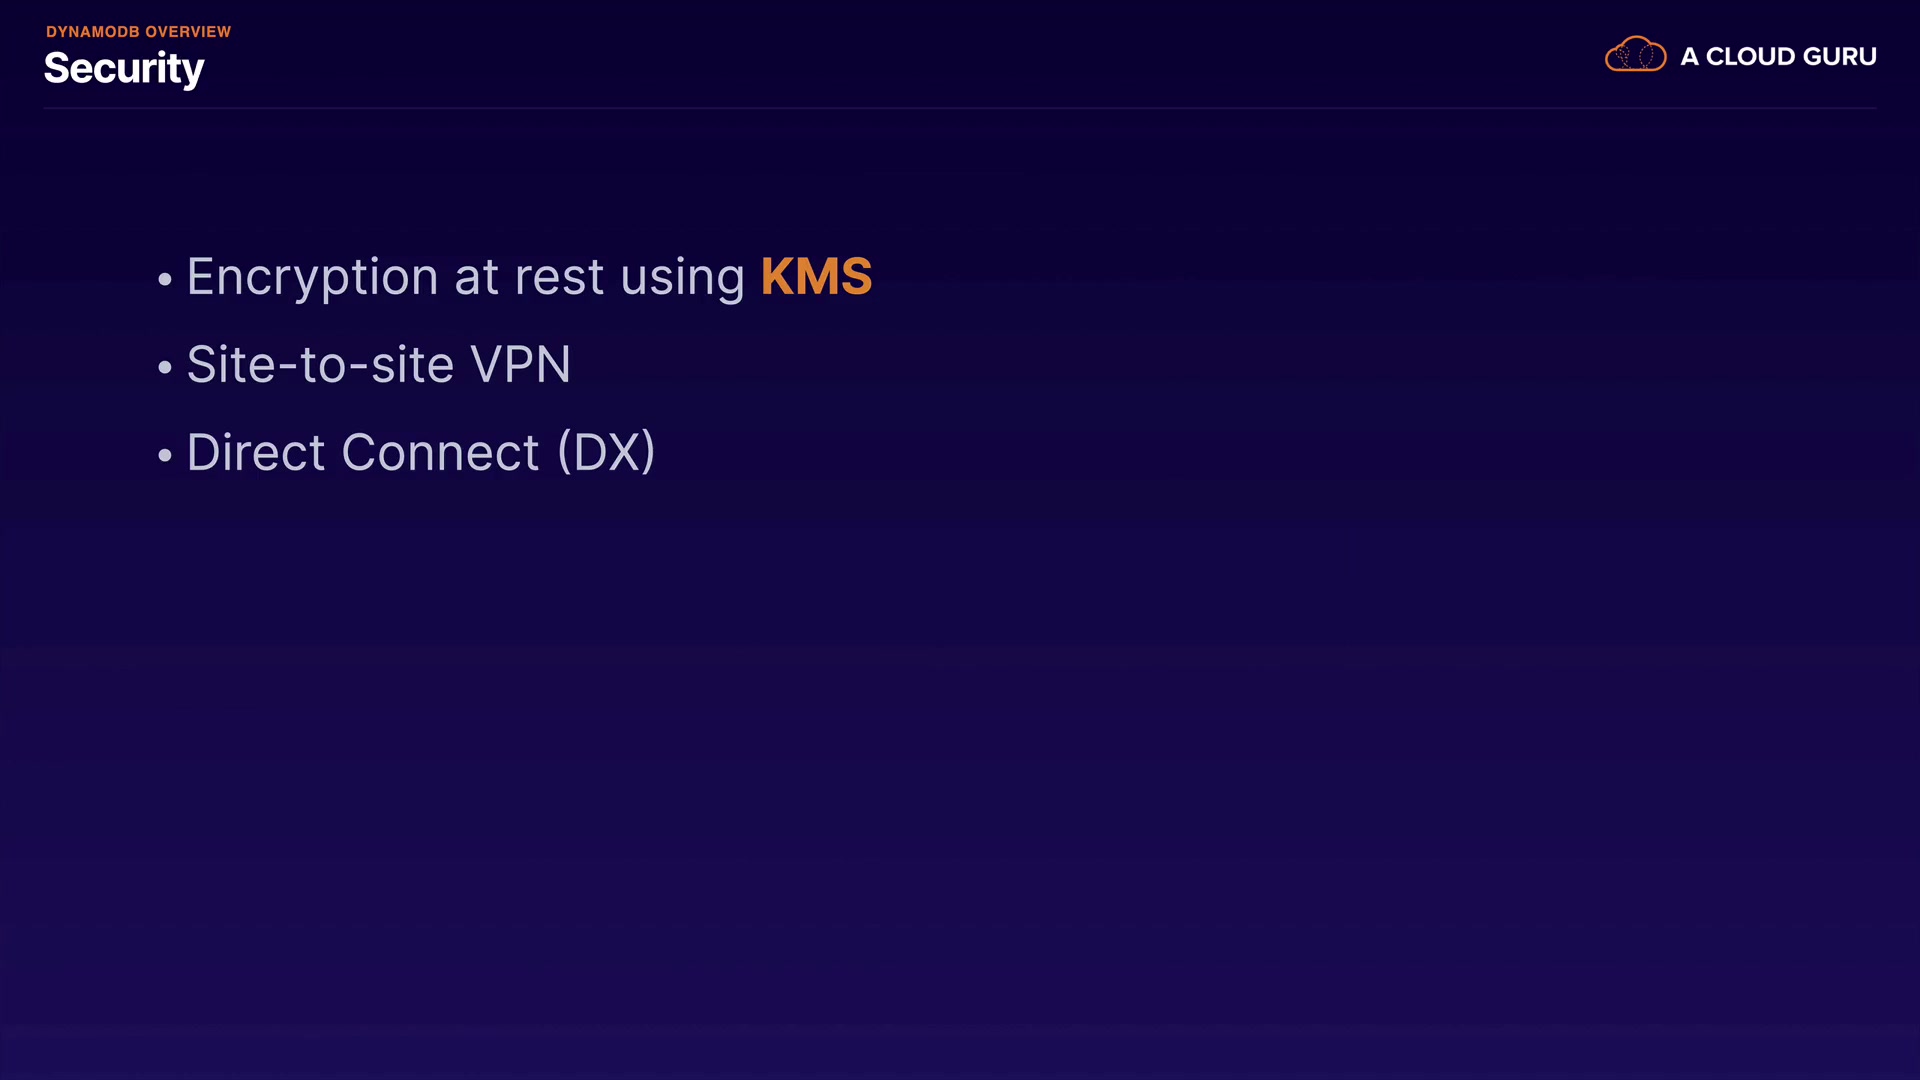Click the bullet dot before "Site-to-site VPN"

click(165, 368)
